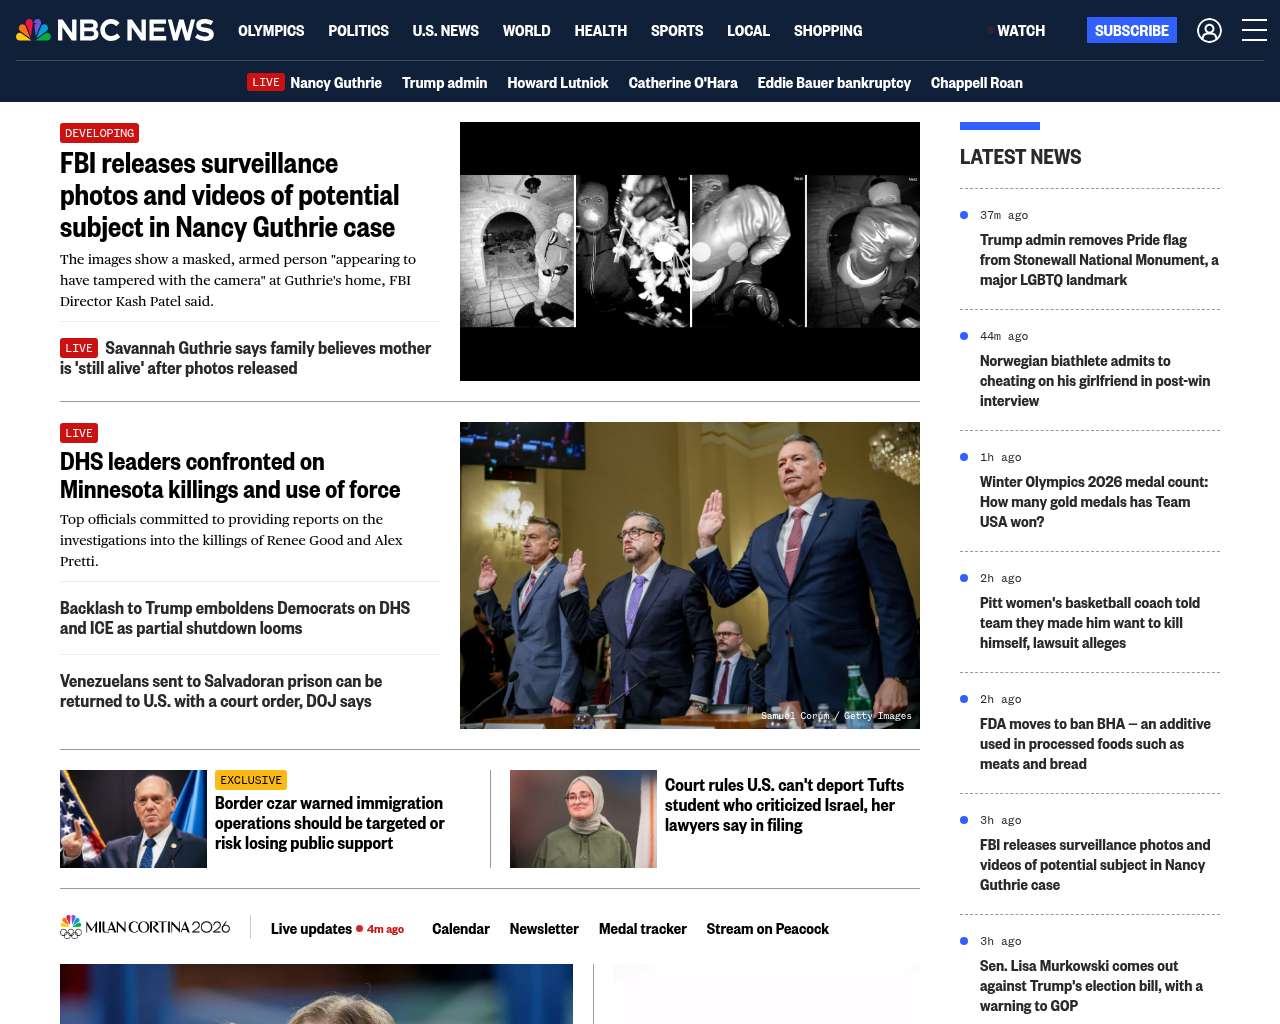This screenshot has width=1280, height=1024.
Task: Read the Pride flag Stonewall story
Action: click(1098, 260)
